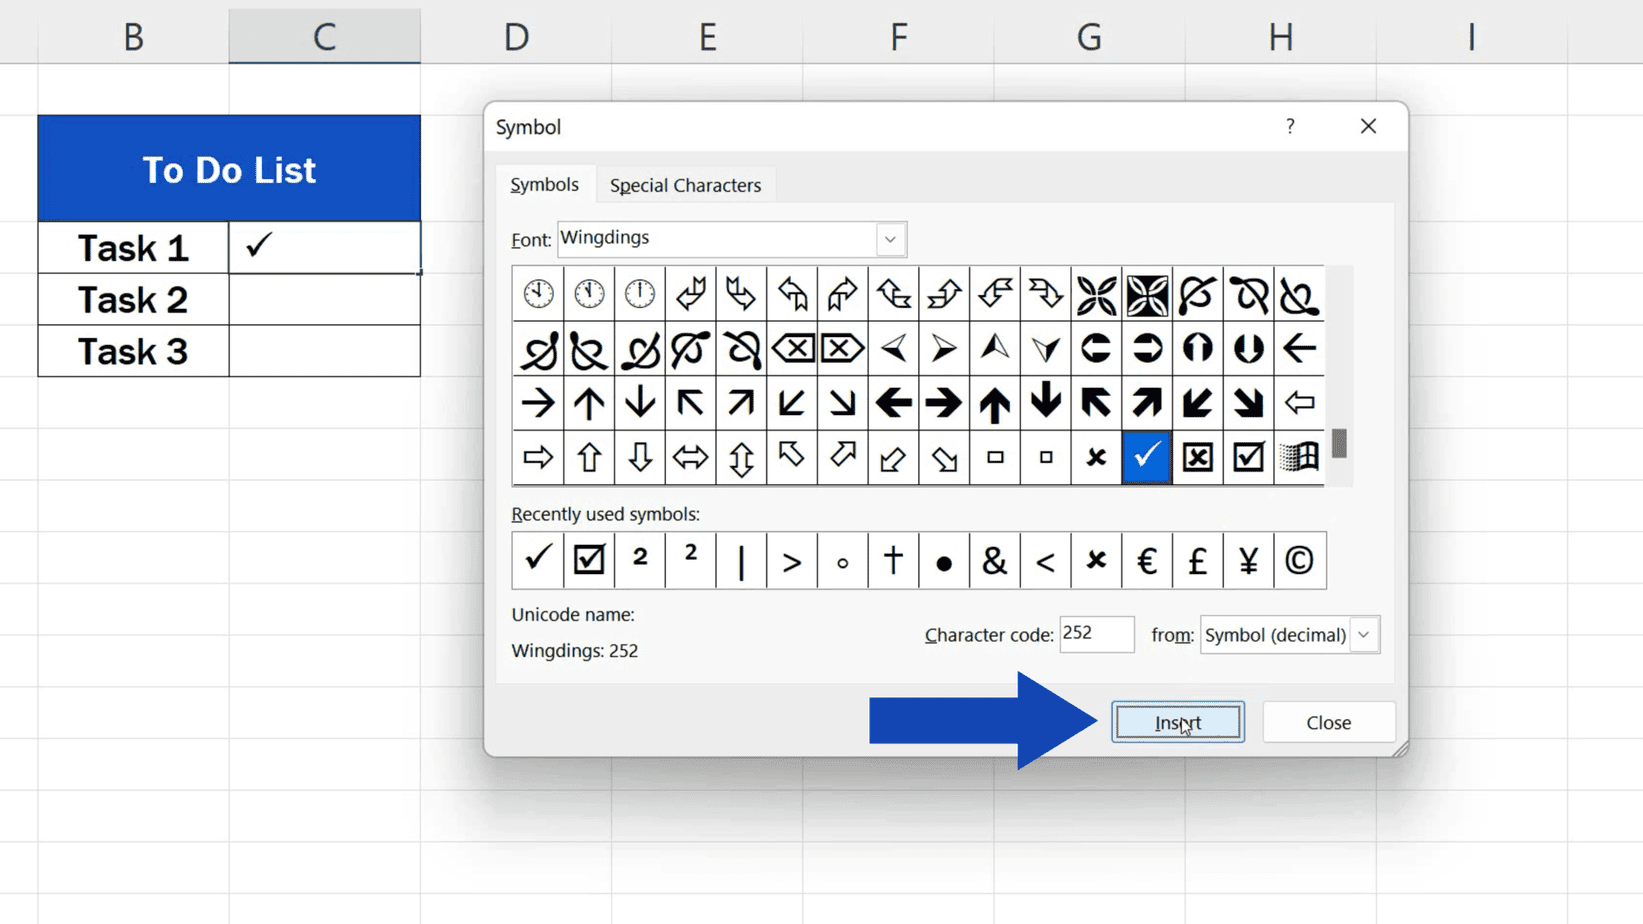The height and width of the screenshot is (924, 1643).
Task: Select the highlighted checkmark symbol in the grid
Action: coord(1146,457)
